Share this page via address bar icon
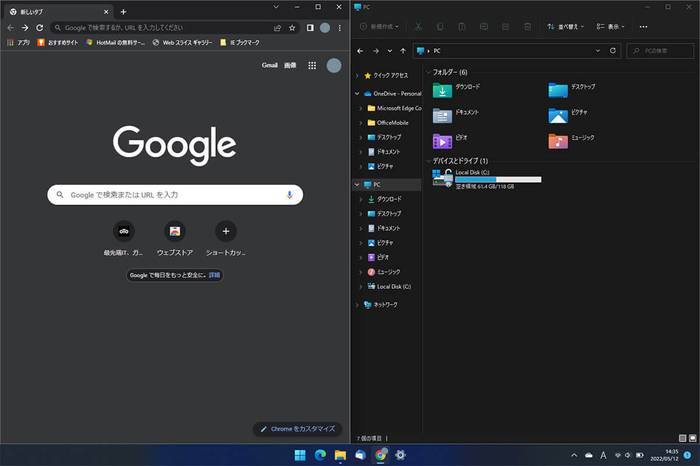Screen dimensions: 700x466 coord(277,28)
